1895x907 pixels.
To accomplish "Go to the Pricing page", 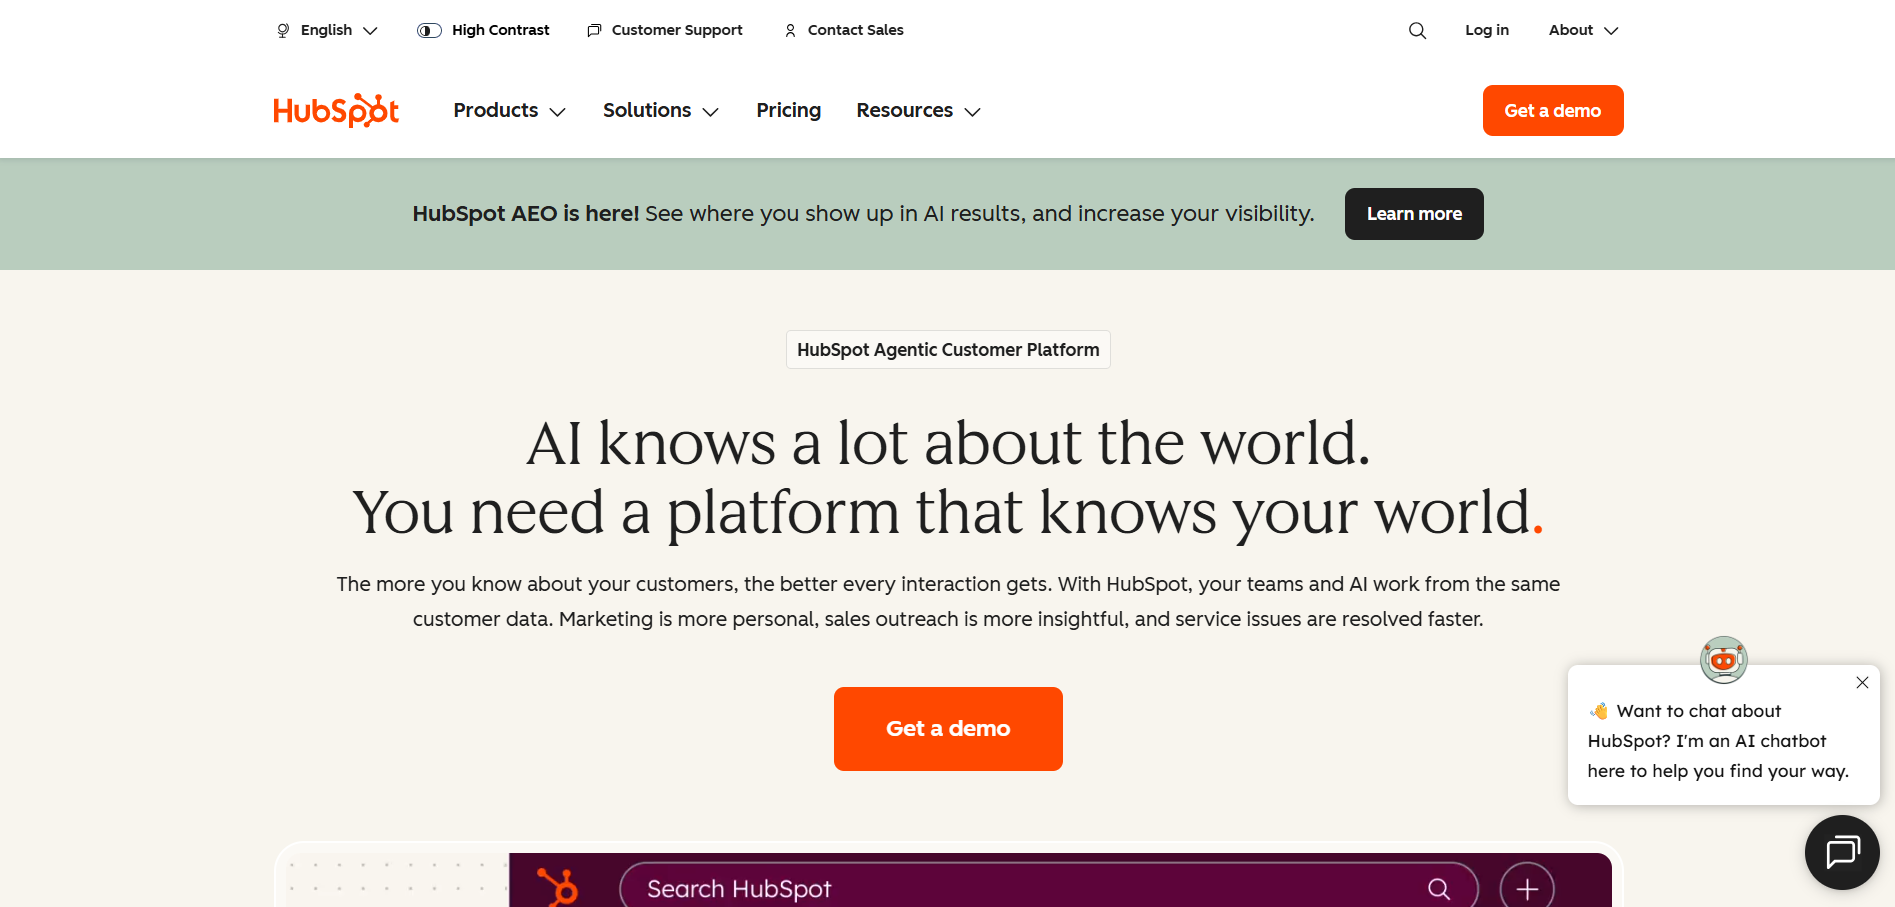I will pos(788,110).
